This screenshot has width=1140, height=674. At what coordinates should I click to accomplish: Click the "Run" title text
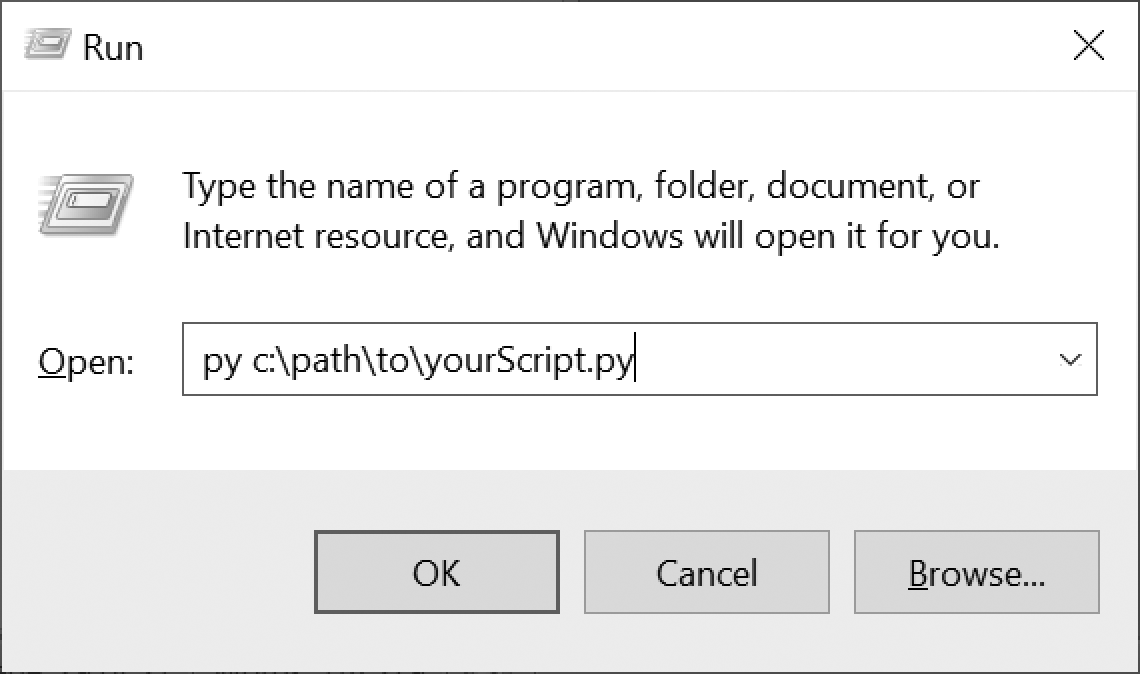pos(113,48)
